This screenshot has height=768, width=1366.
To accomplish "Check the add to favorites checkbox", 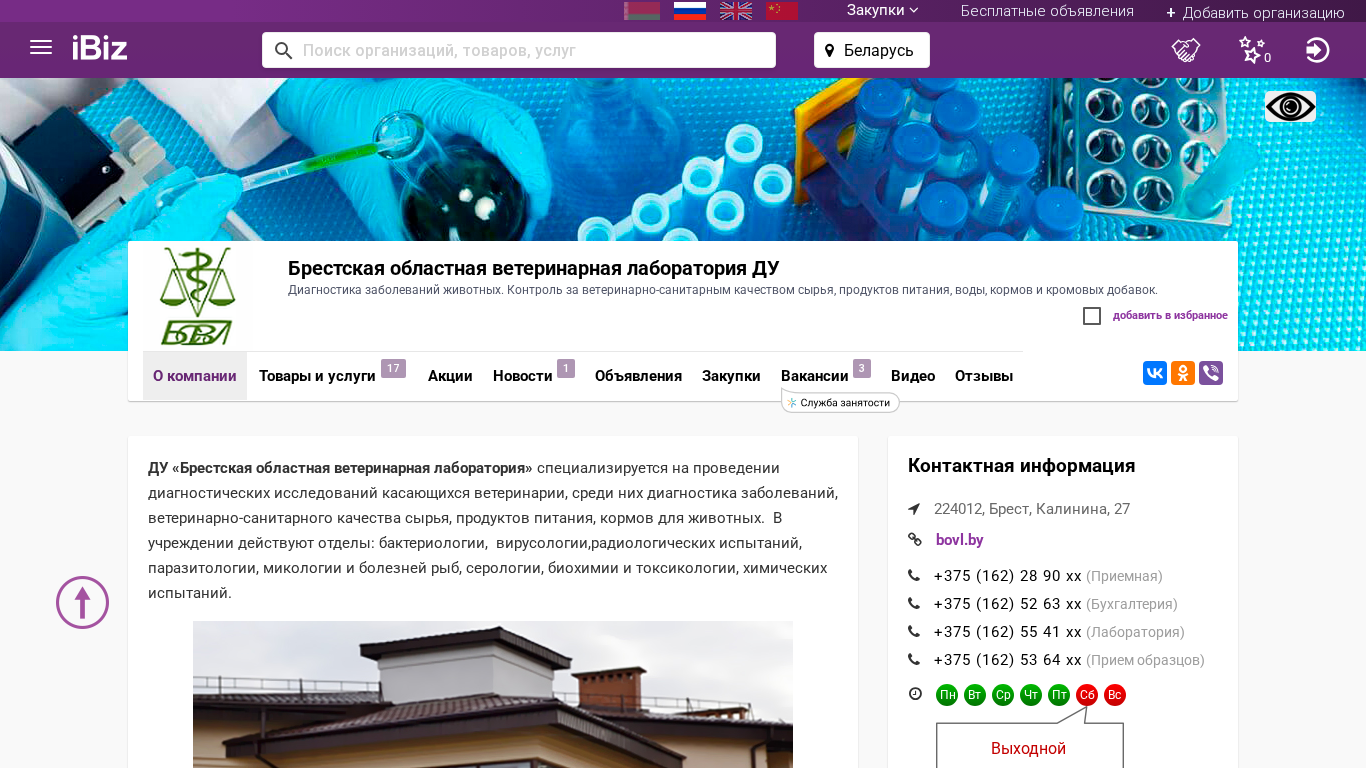I will point(1092,316).
